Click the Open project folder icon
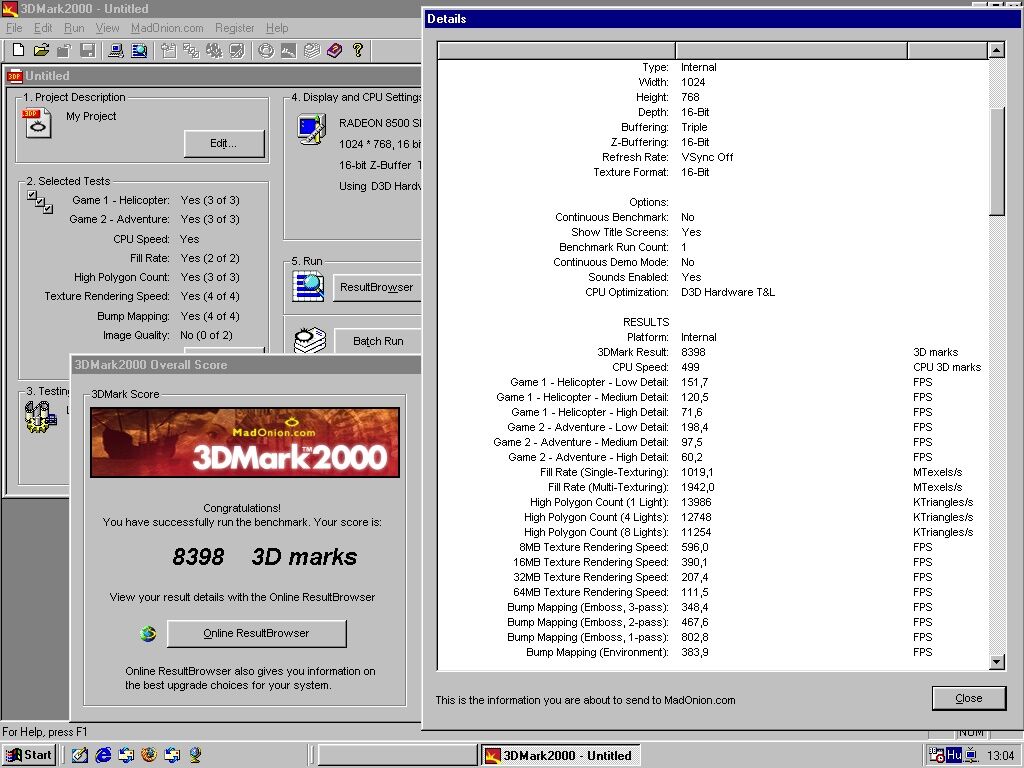The height and width of the screenshot is (768, 1024). (x=41, y=50)
